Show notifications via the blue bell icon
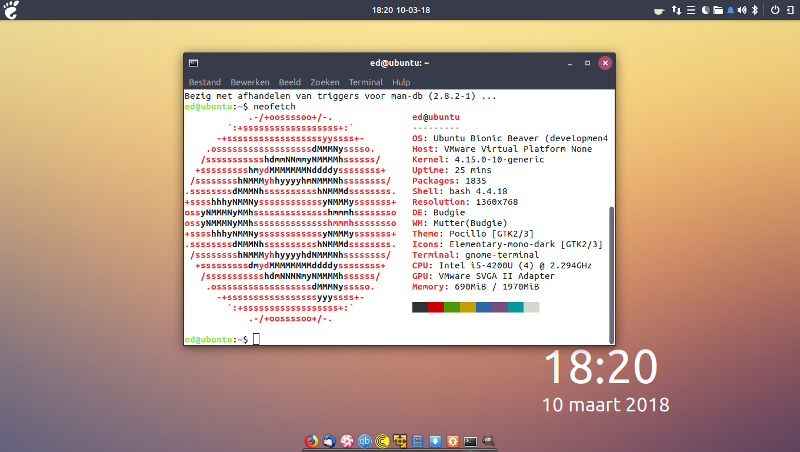This screenshot has width=800, height=452. coord(731,10)
